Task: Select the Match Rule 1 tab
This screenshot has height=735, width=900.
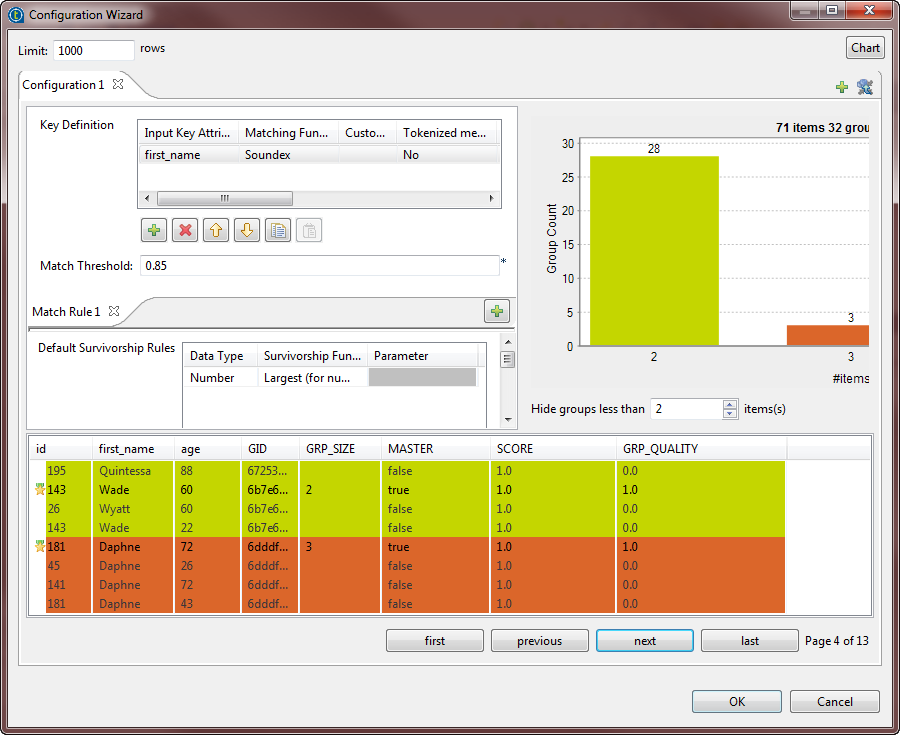Action: tap(66, 312)
